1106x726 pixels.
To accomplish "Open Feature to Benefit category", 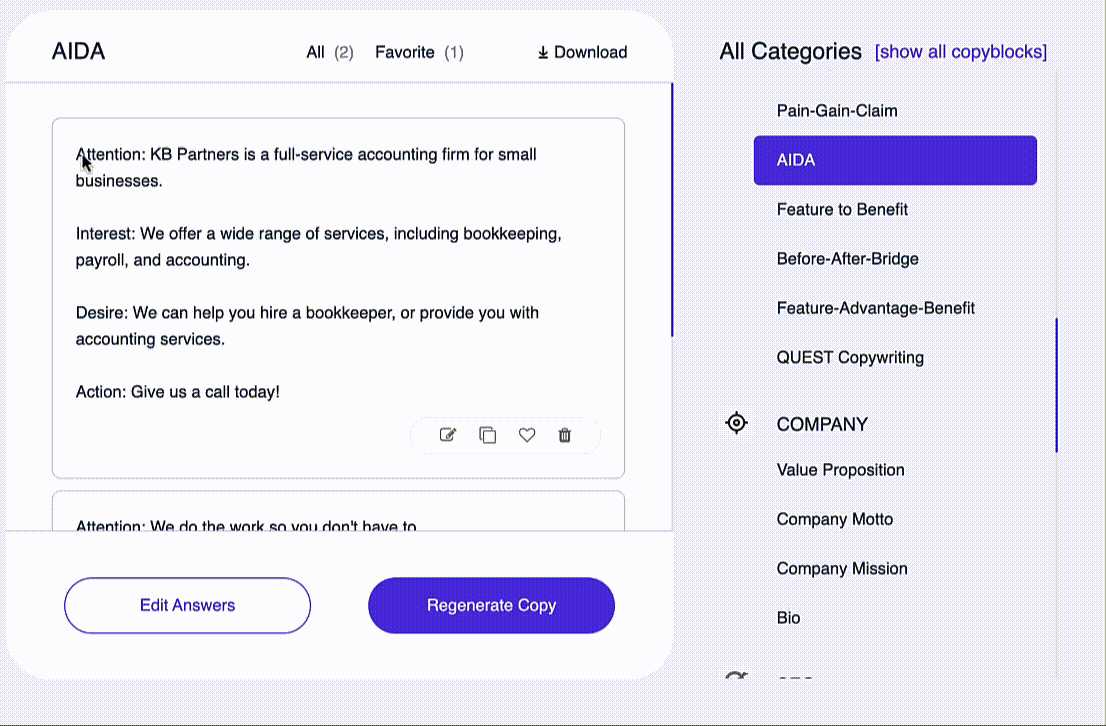I will point(842,210).
